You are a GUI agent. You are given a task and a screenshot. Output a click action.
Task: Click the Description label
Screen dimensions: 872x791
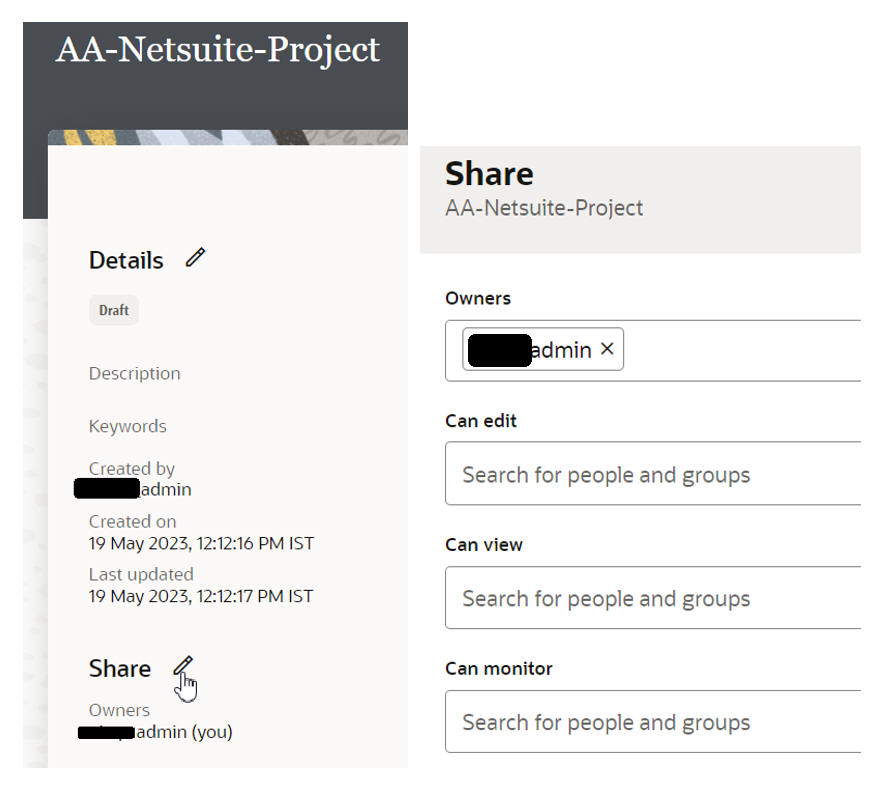135,373
